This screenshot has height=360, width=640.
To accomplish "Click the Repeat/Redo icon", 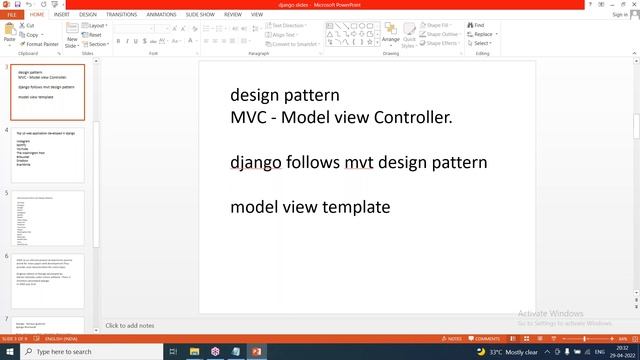I will 43,4.
